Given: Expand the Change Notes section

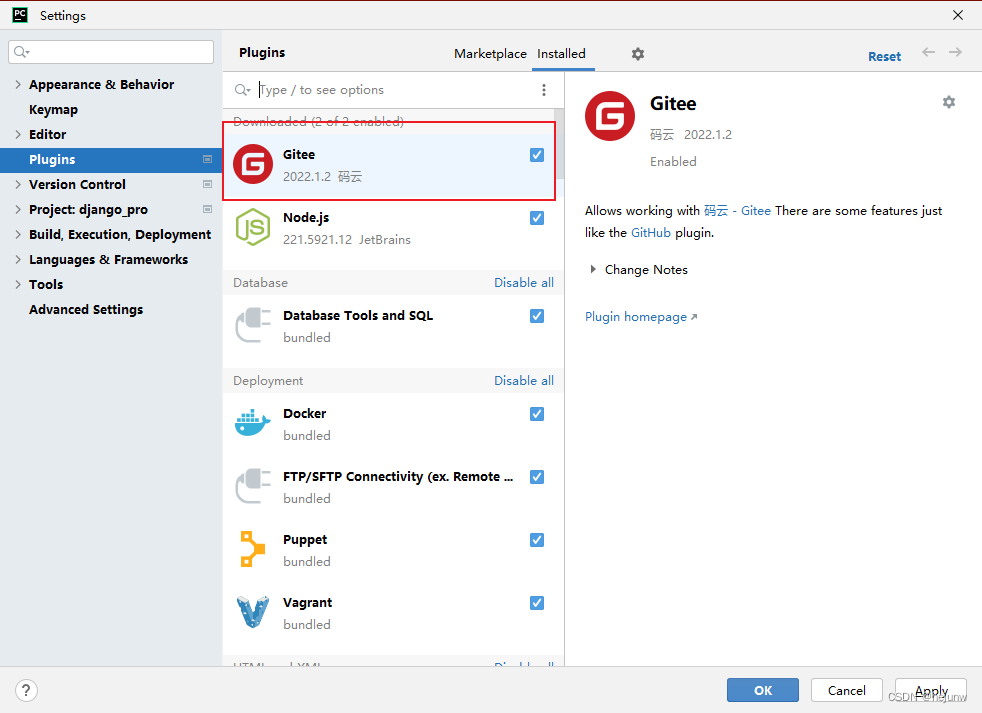Looking at the screenshot, I should [x=592, y=269].
